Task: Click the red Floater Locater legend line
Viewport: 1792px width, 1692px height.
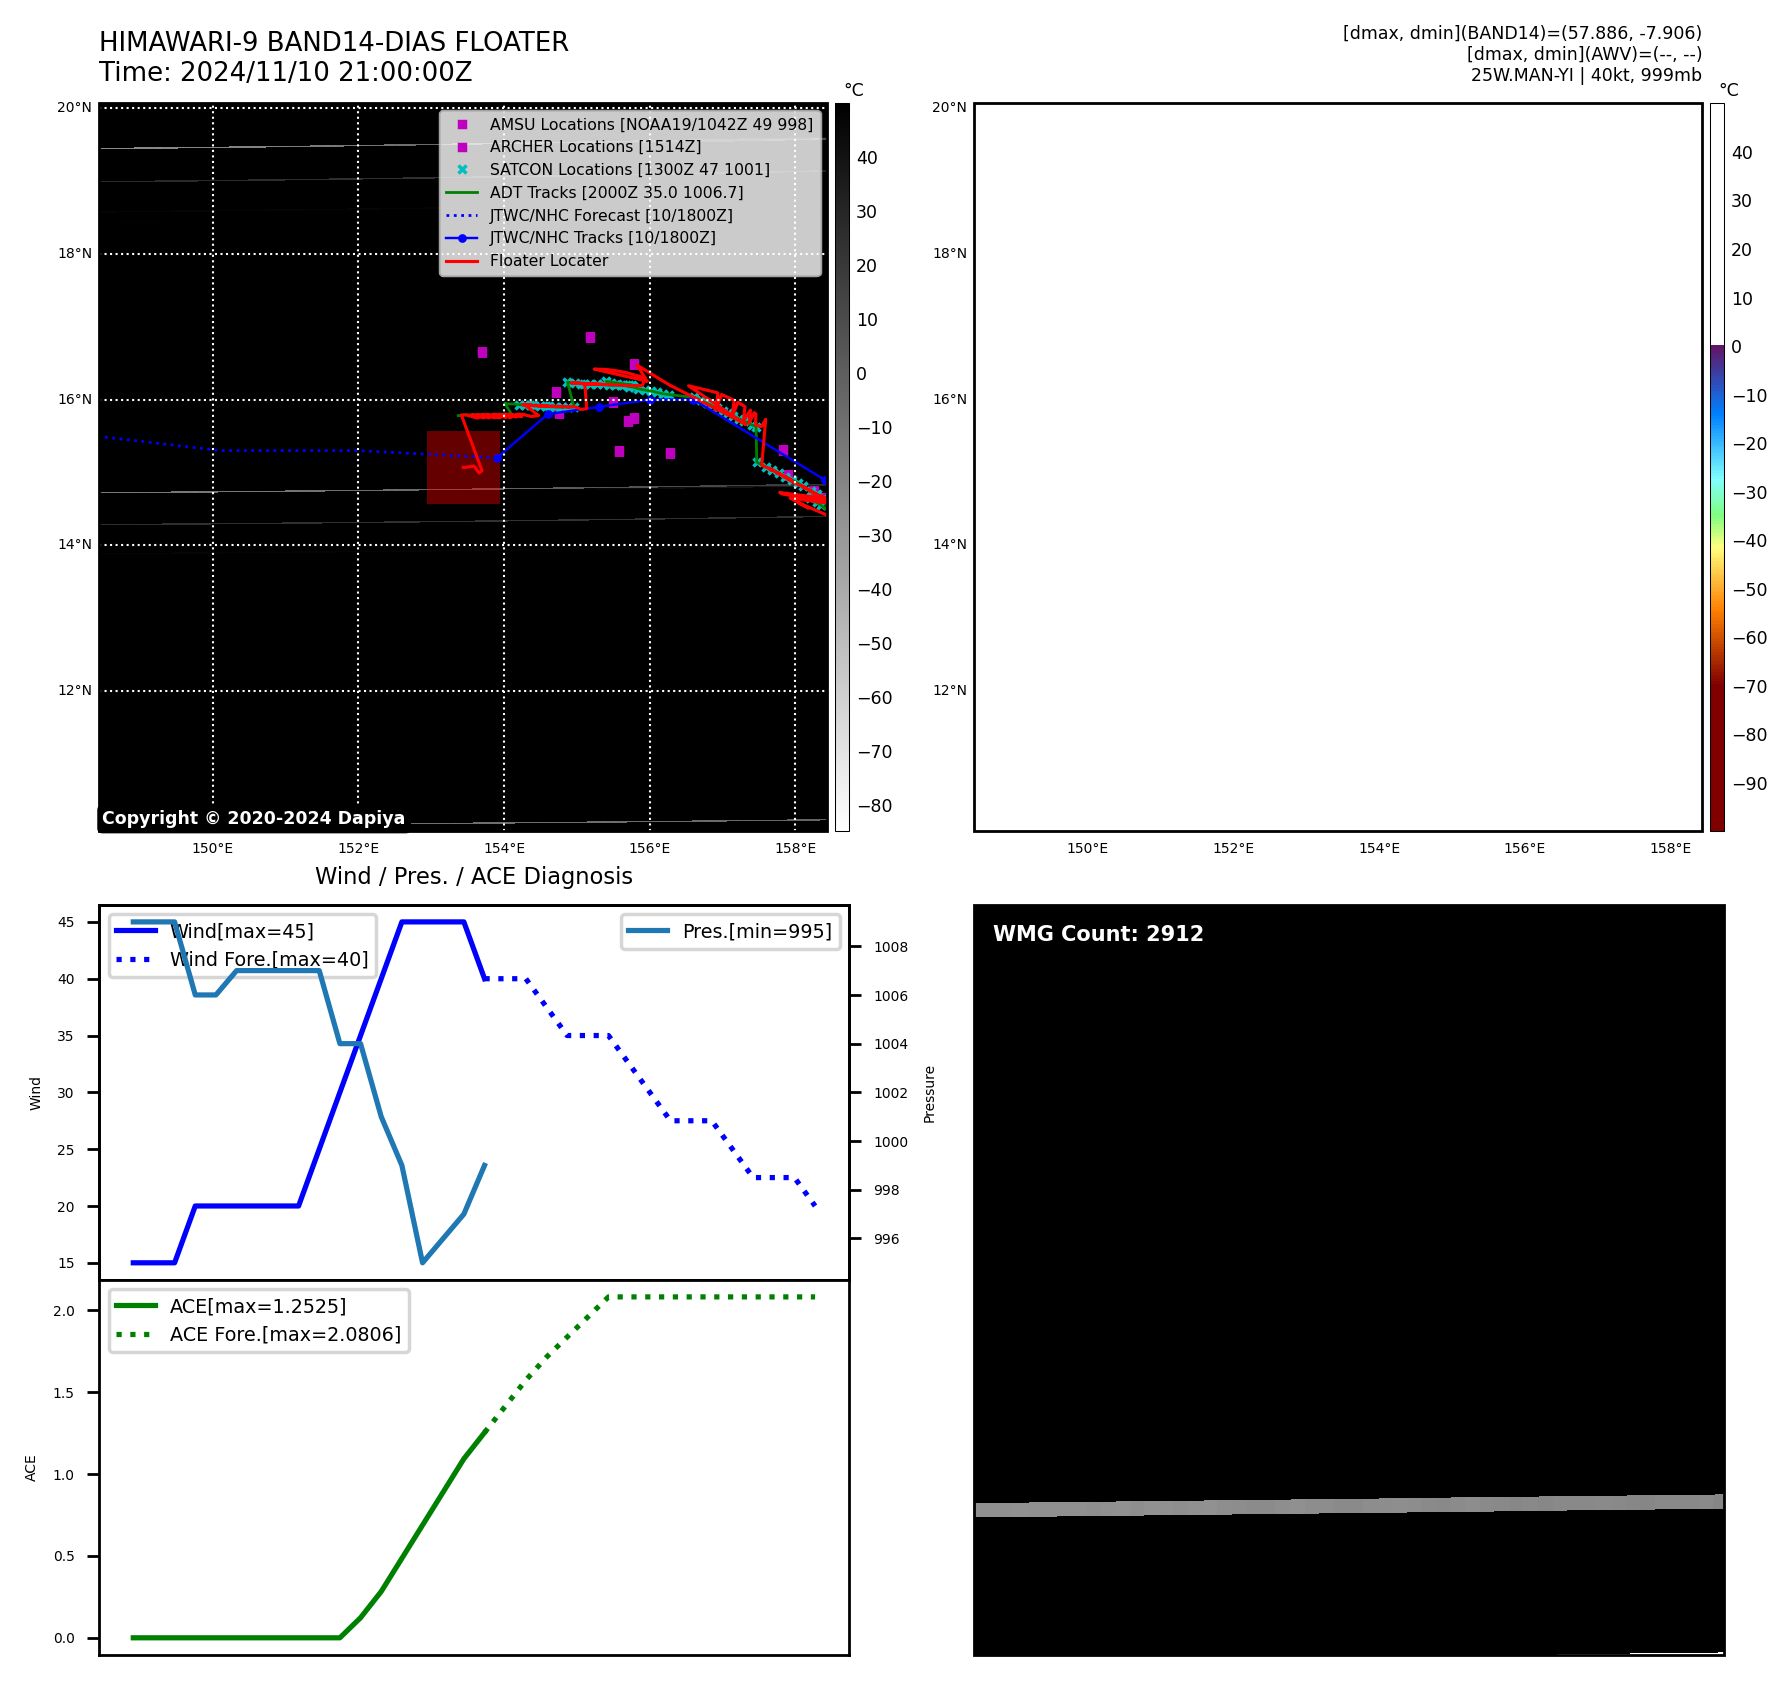Action: pos(462,261)
